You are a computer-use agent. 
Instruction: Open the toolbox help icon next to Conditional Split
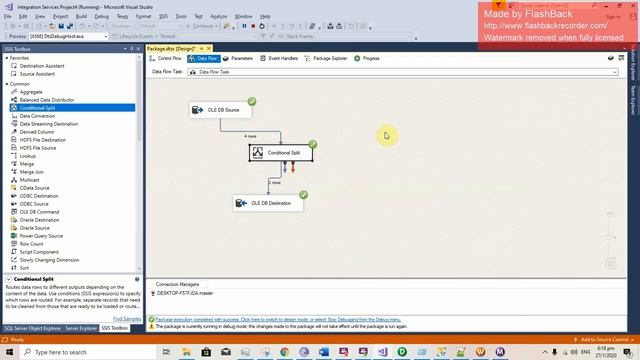137,279
